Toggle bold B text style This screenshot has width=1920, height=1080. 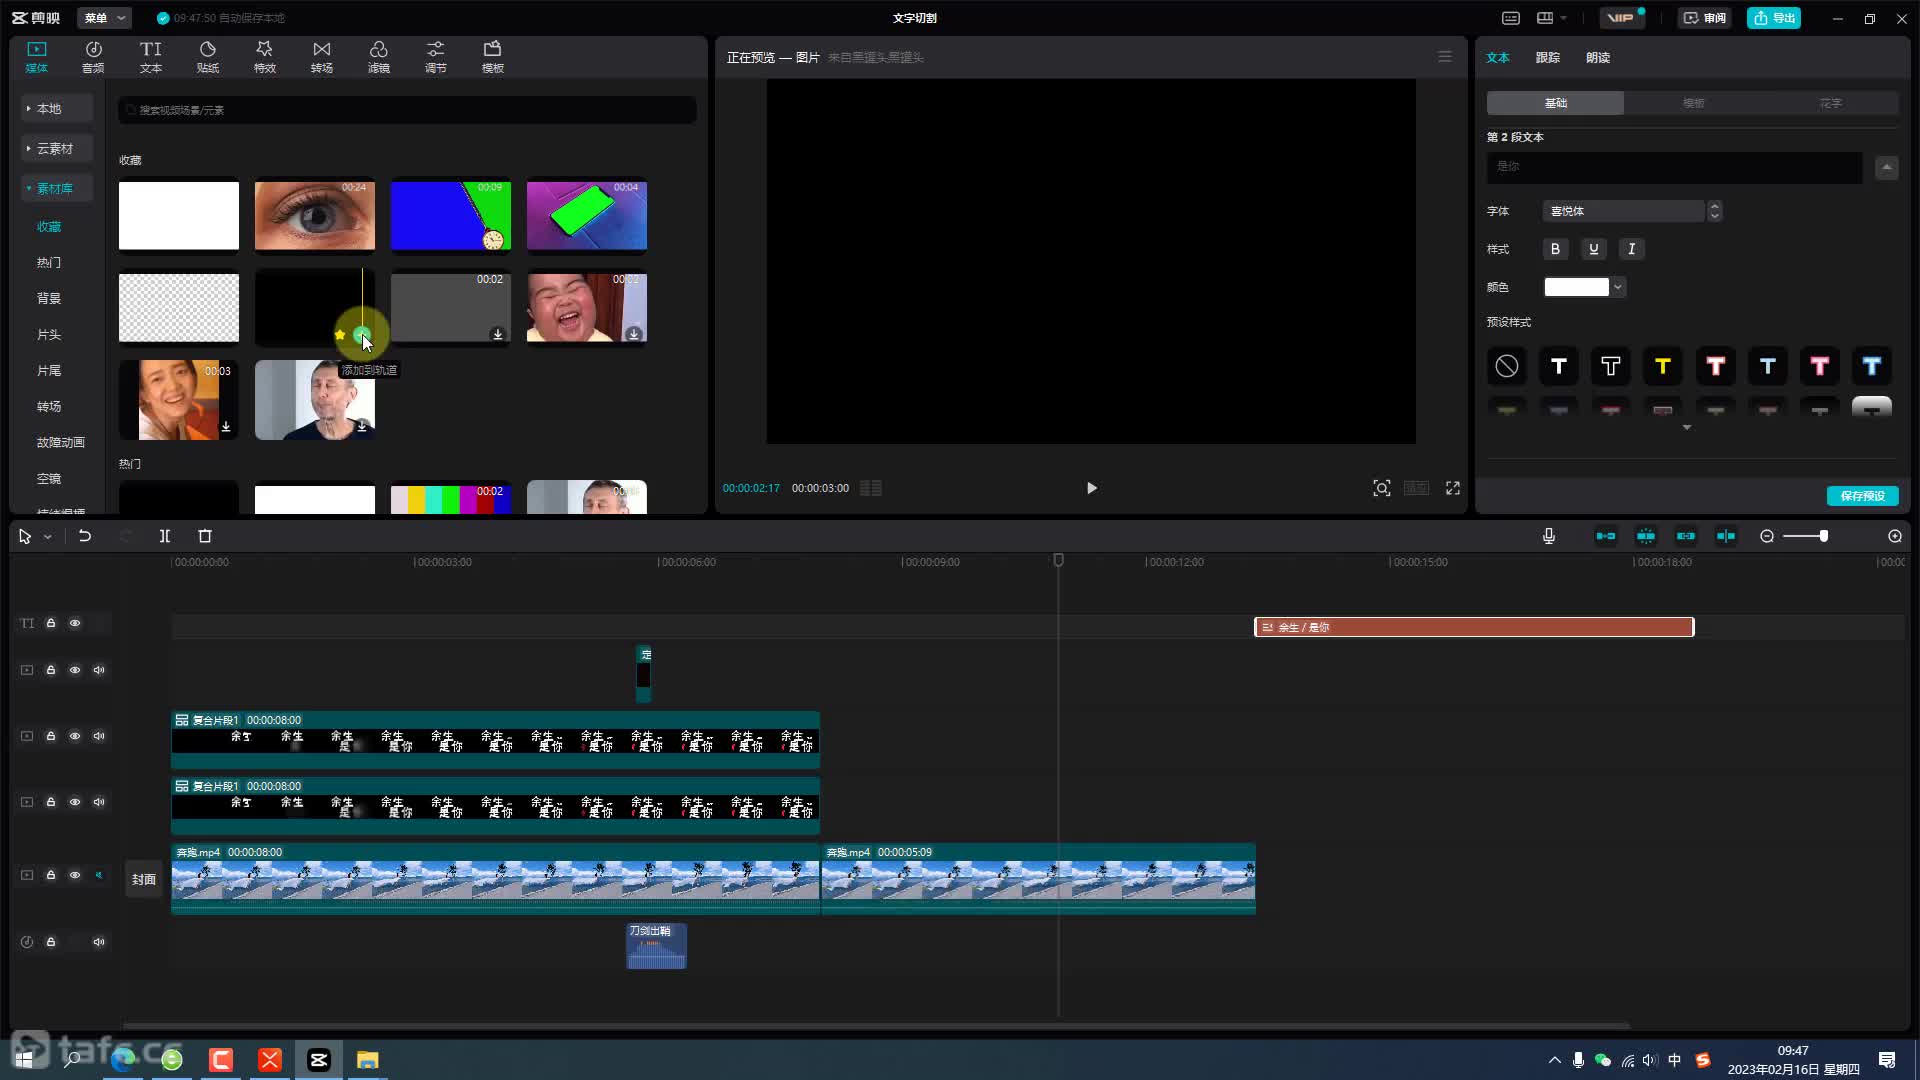pos(1555,249)
